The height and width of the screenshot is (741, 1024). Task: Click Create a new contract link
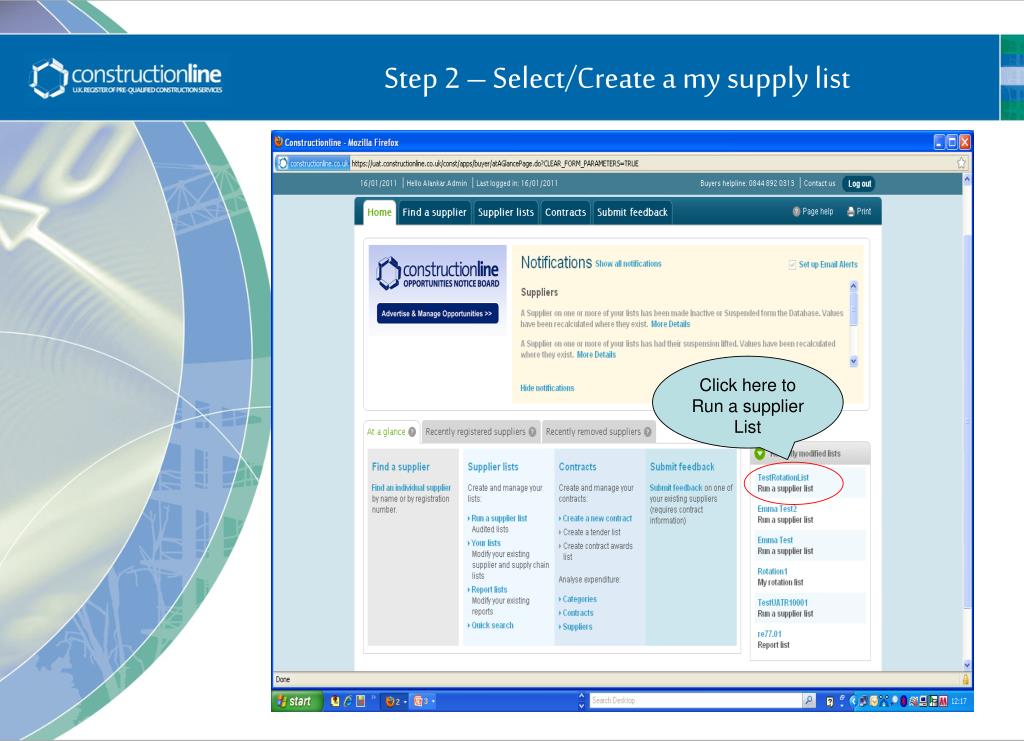[597, 518]
